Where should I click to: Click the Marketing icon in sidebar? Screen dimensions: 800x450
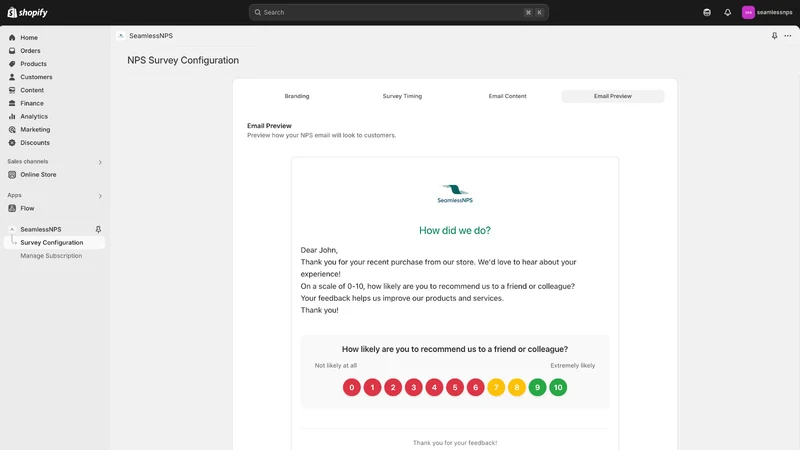tap(12, 130)
